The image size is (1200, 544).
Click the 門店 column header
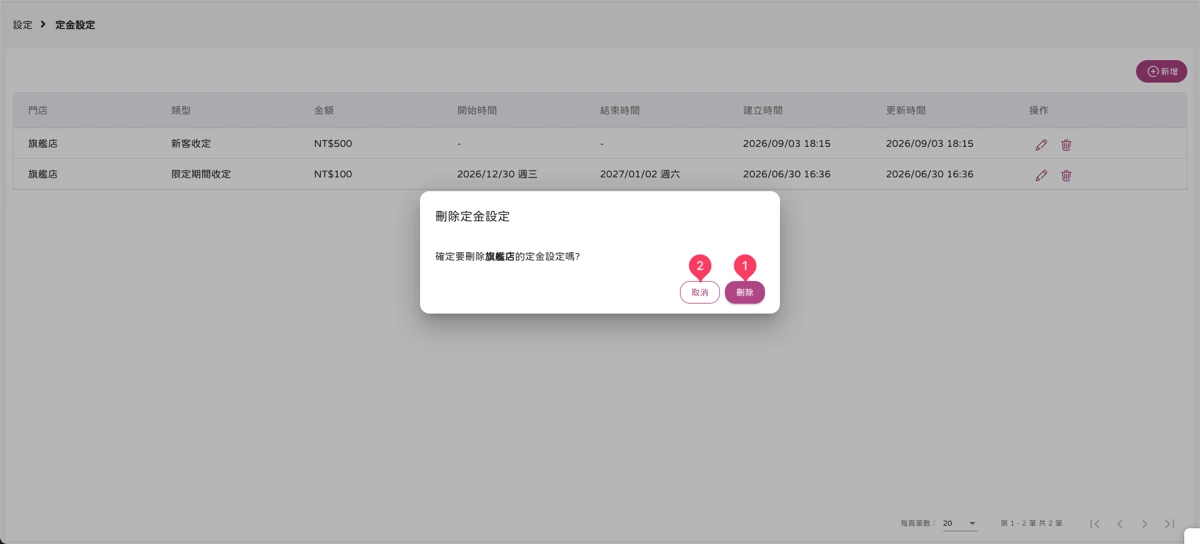coord(38,110)
